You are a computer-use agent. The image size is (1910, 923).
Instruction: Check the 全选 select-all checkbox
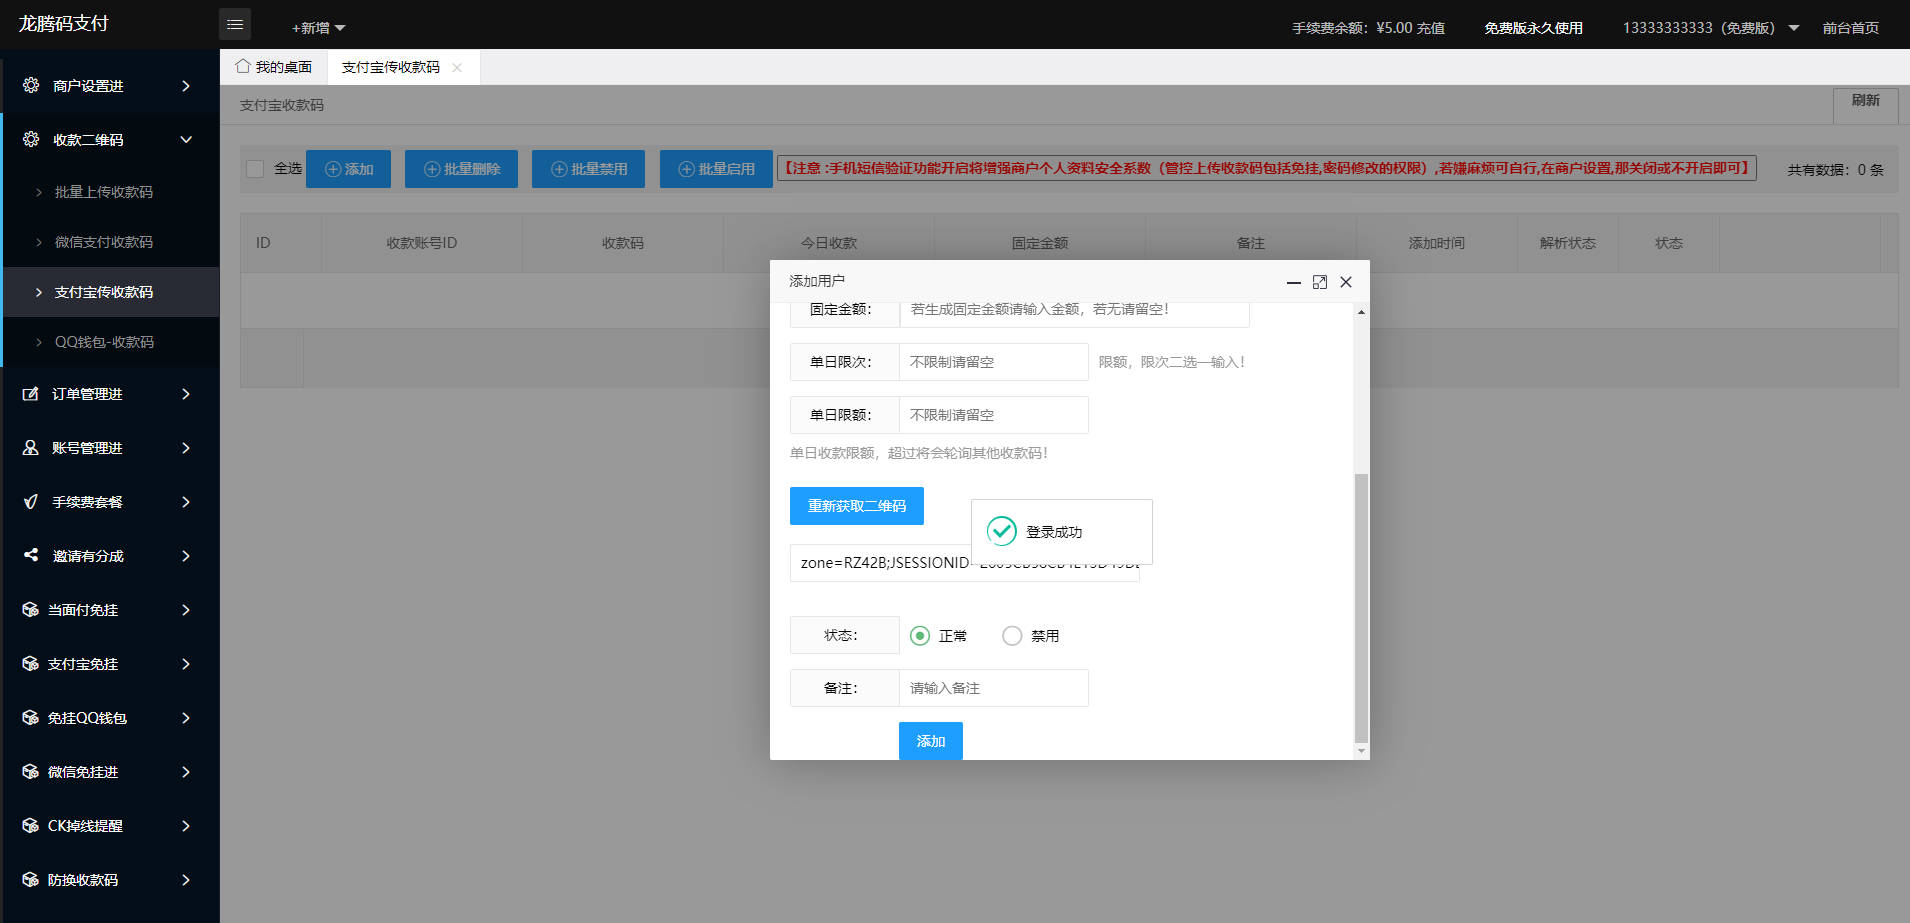[x=254, y=169]
